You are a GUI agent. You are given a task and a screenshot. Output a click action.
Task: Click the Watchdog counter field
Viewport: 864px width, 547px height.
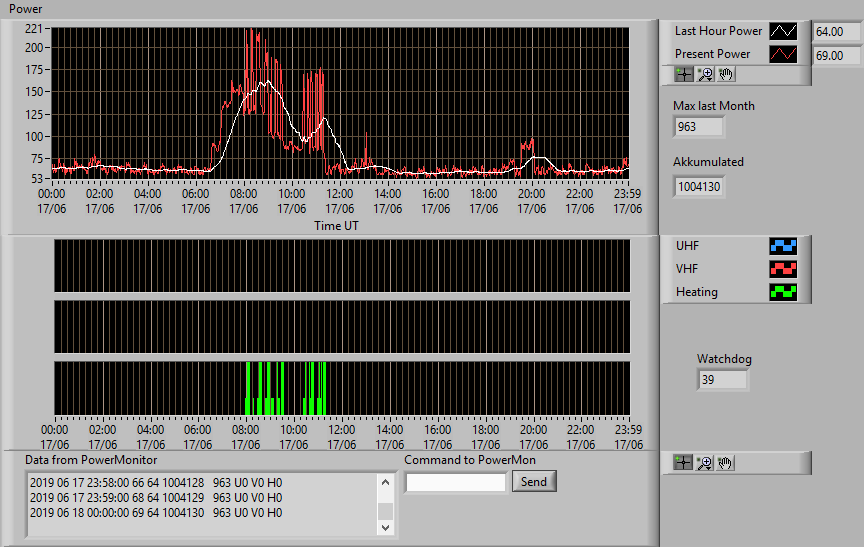[722, 380]
